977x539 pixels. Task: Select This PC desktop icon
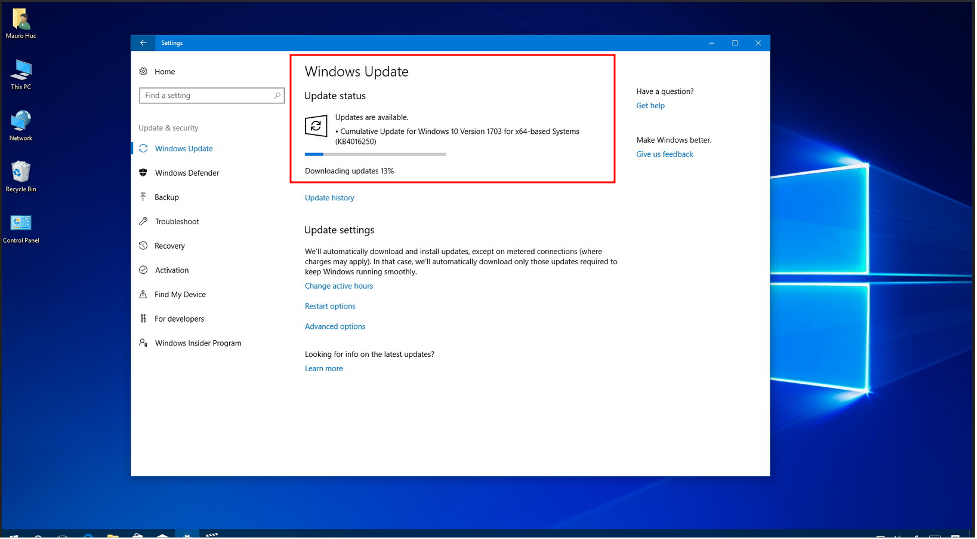click(21, 74)
